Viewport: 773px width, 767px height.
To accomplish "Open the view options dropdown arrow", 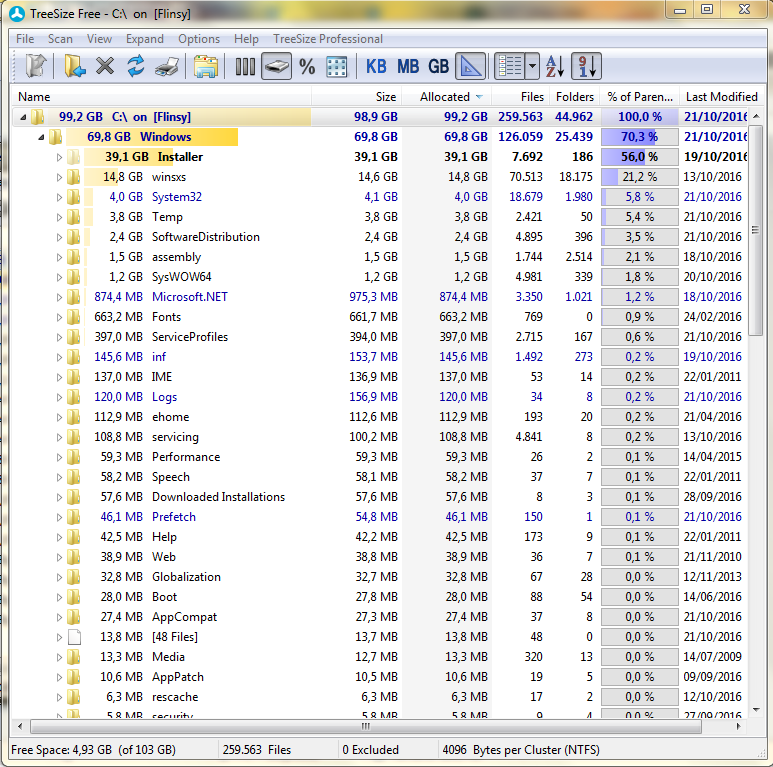I will pos(532,66).
